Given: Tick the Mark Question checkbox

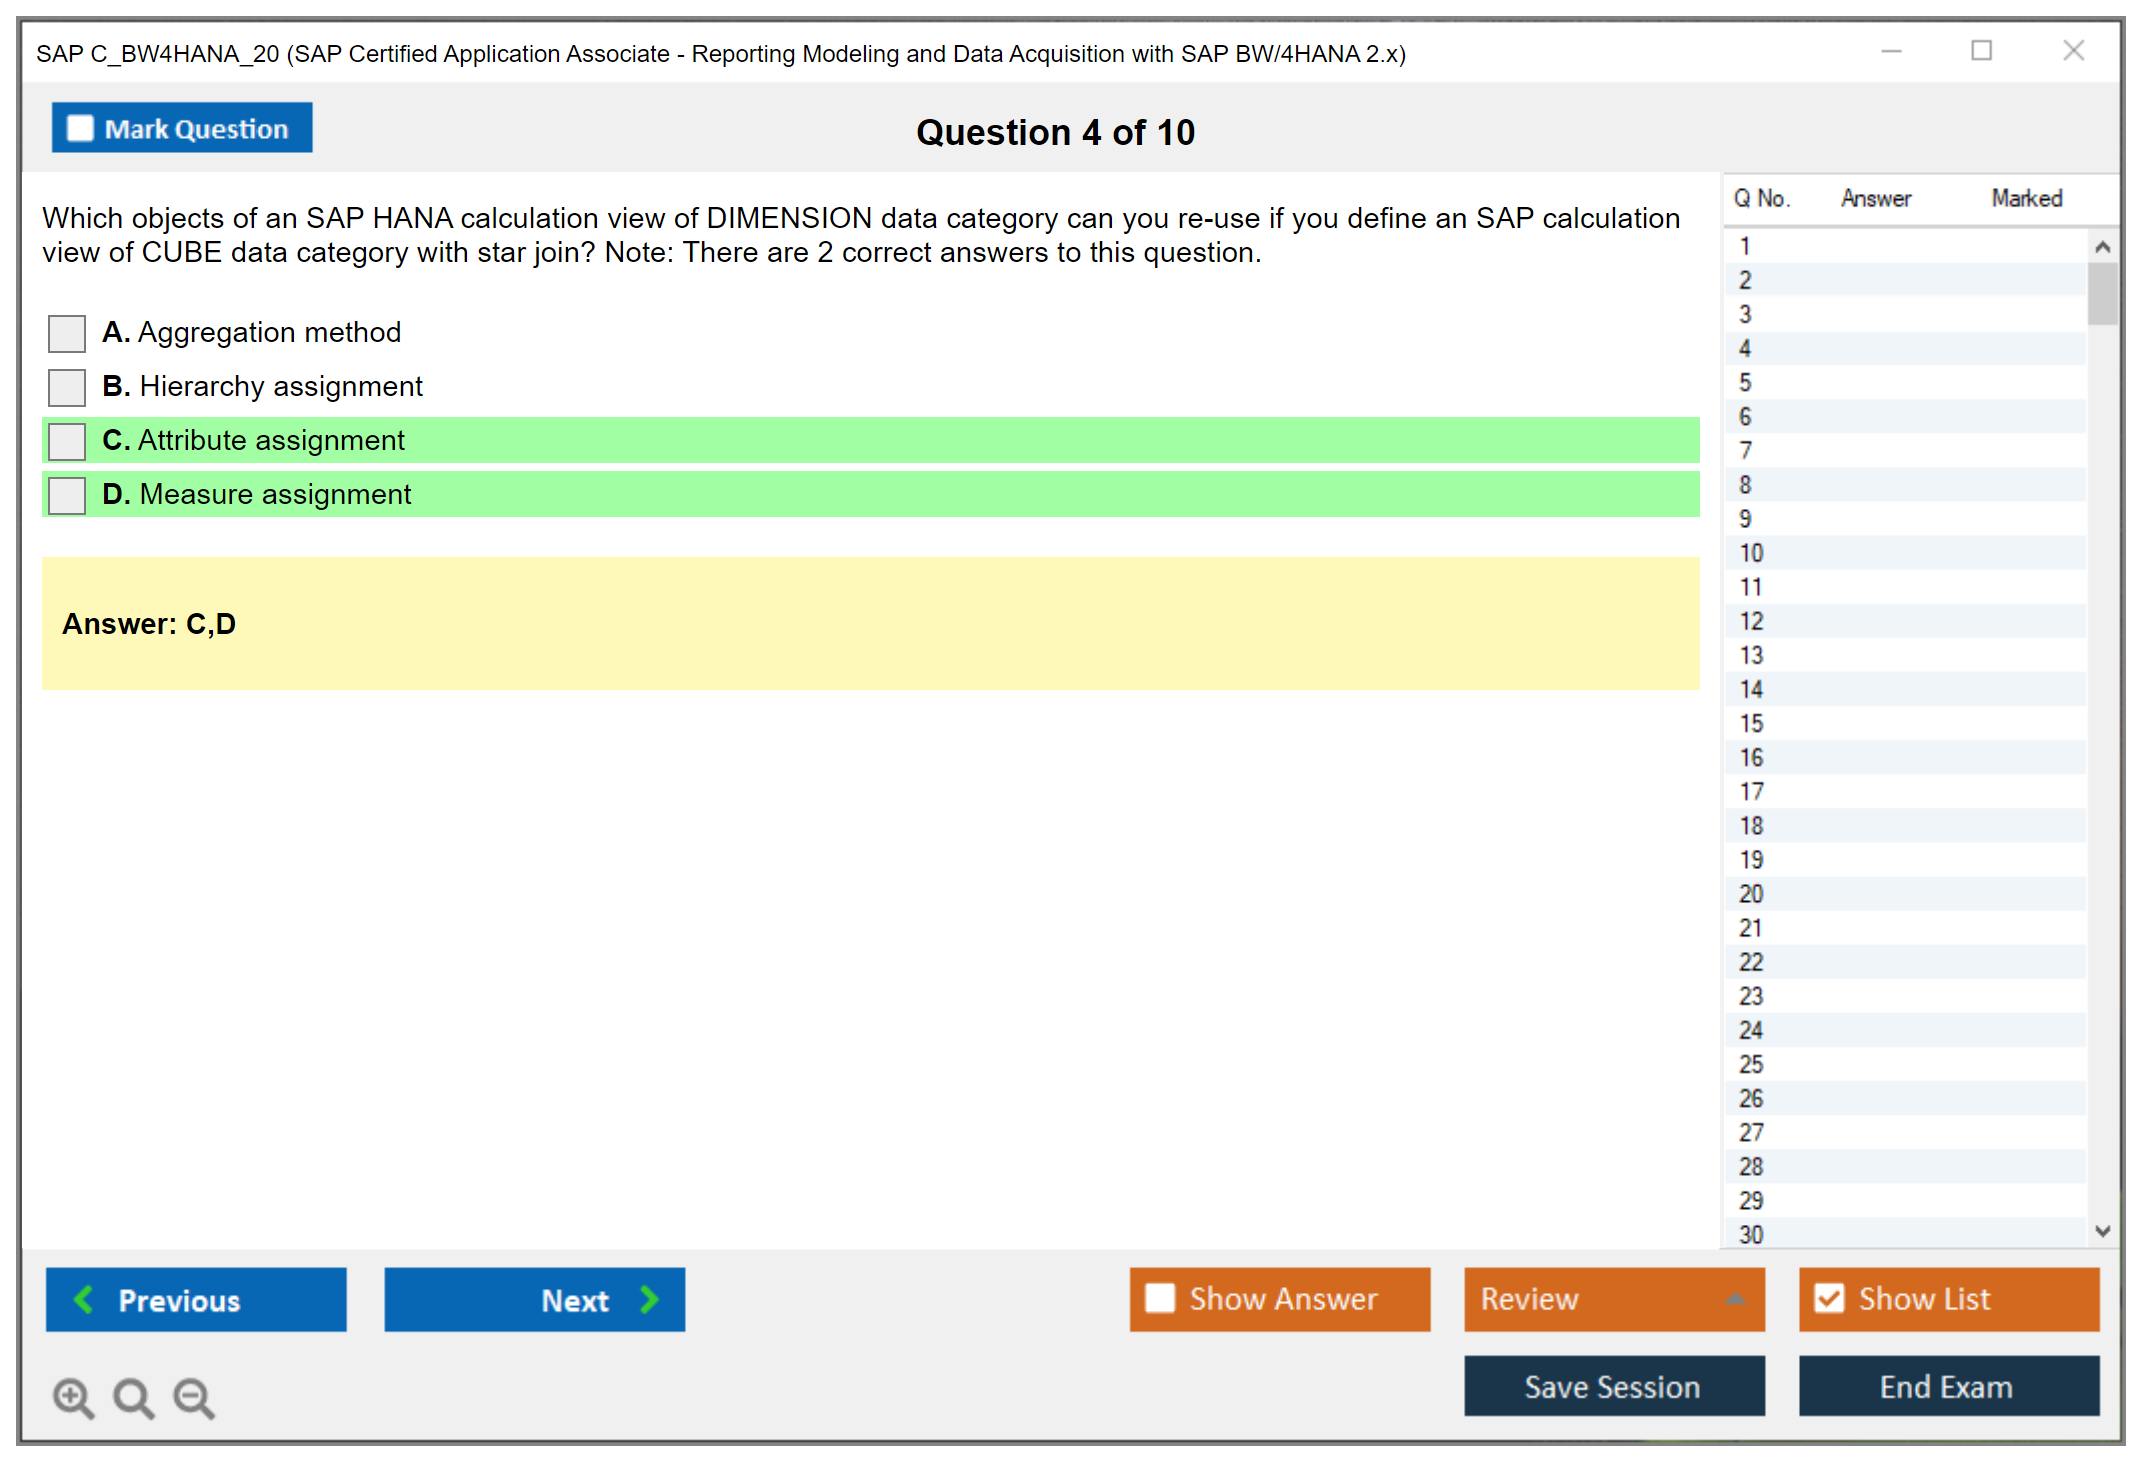Looking at the screenshot, I should pos(80,129).
